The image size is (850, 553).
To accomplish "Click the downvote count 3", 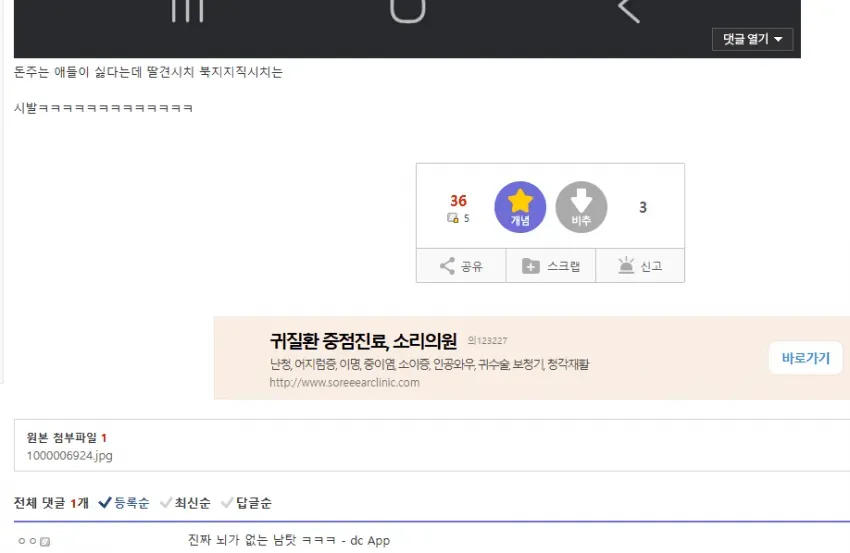I will point(643,207).
